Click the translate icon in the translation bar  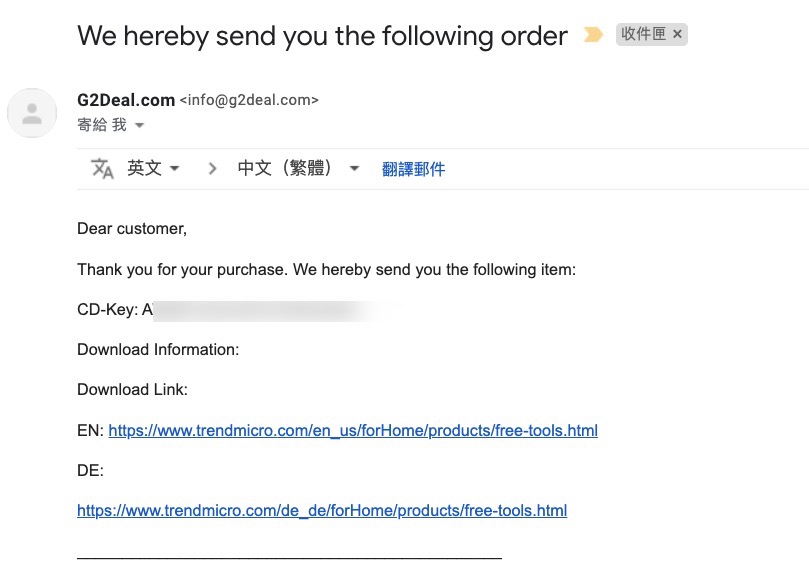coord(102,169)
